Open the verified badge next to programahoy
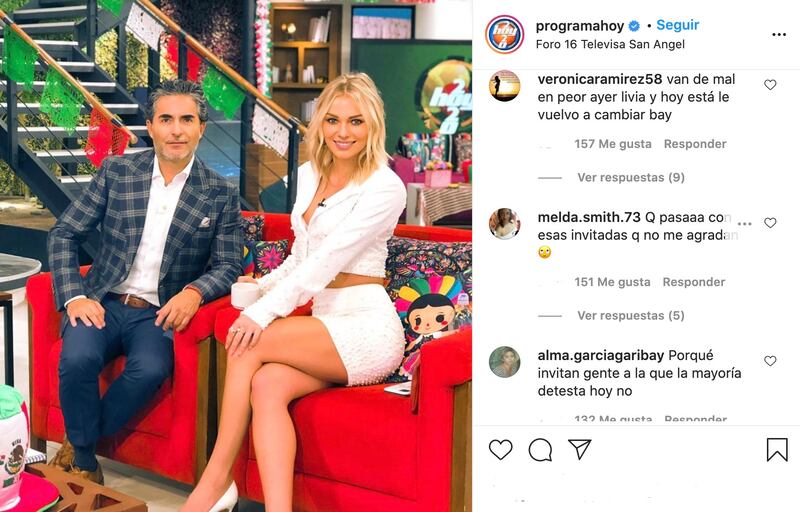Viewport: 800px width, 512px height. pyautogui.click(x=634, y=25)
